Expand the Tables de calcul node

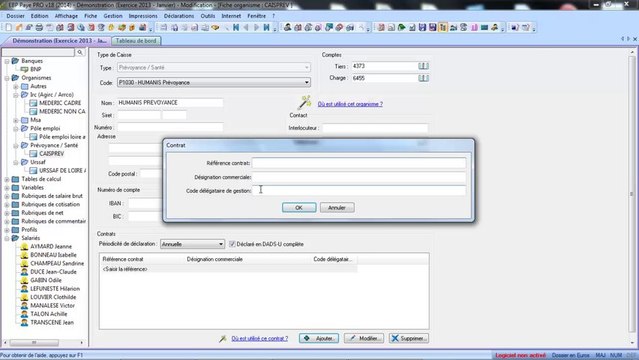pos(7,179)
